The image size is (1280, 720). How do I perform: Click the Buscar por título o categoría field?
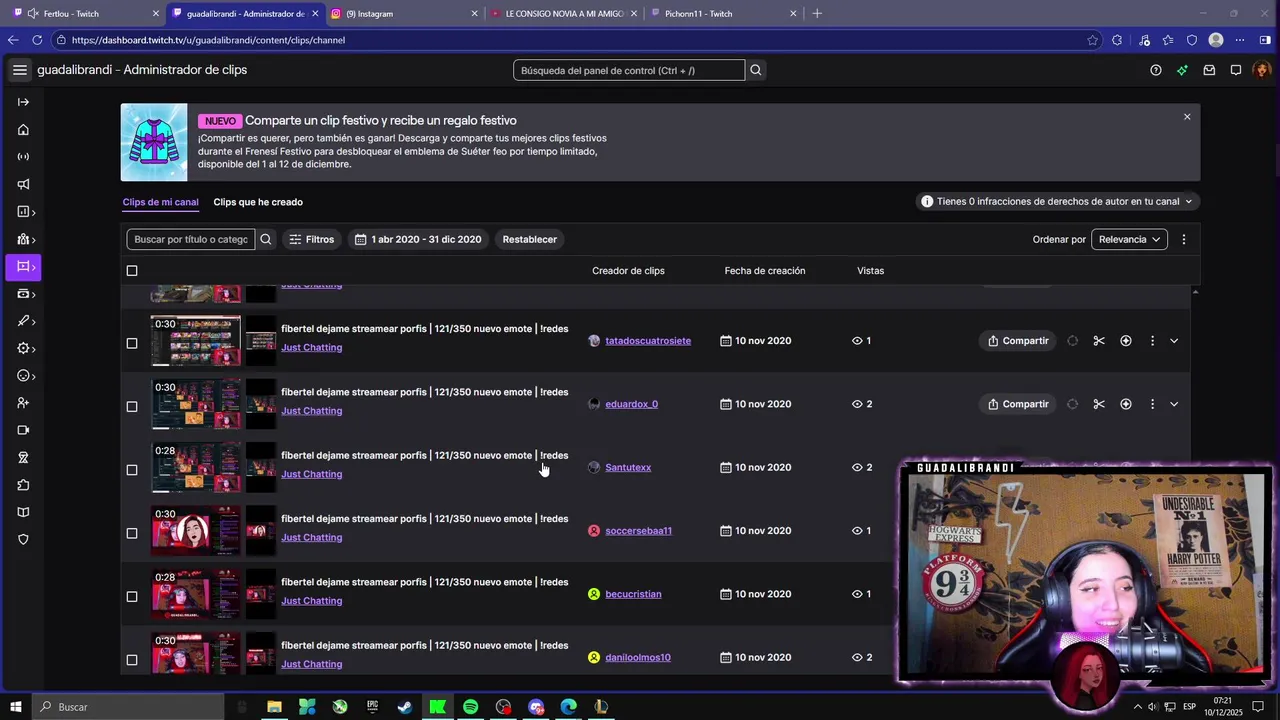(191, 239)
